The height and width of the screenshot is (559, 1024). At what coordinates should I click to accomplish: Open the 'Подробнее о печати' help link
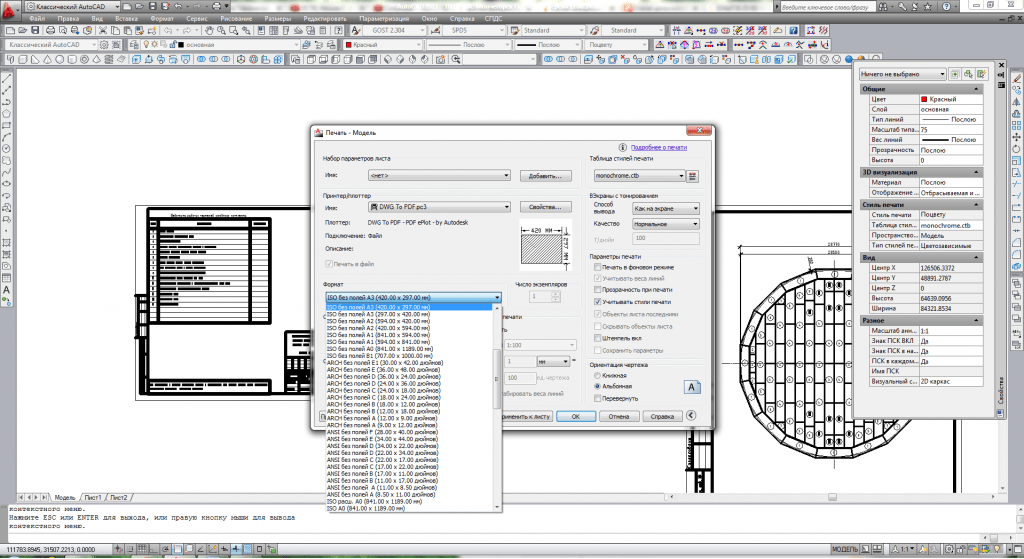coord(658,147)
